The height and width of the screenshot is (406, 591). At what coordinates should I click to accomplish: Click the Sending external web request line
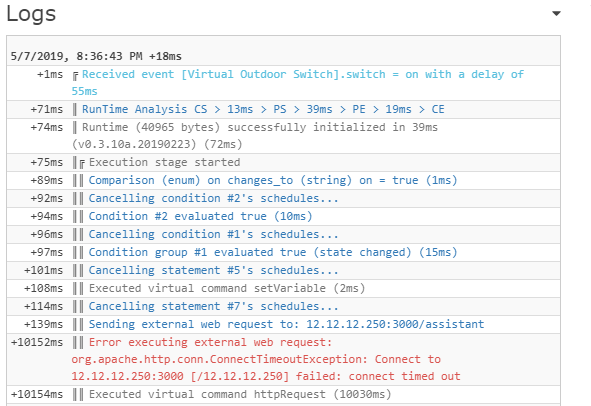point(286,324)
